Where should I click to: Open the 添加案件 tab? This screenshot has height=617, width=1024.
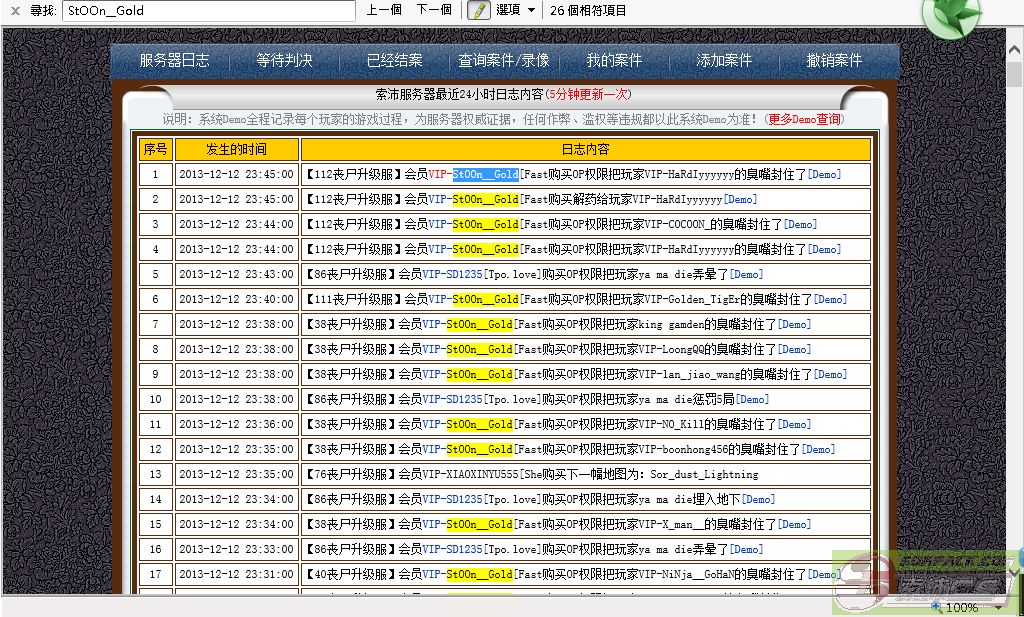(x=724, y=60)
